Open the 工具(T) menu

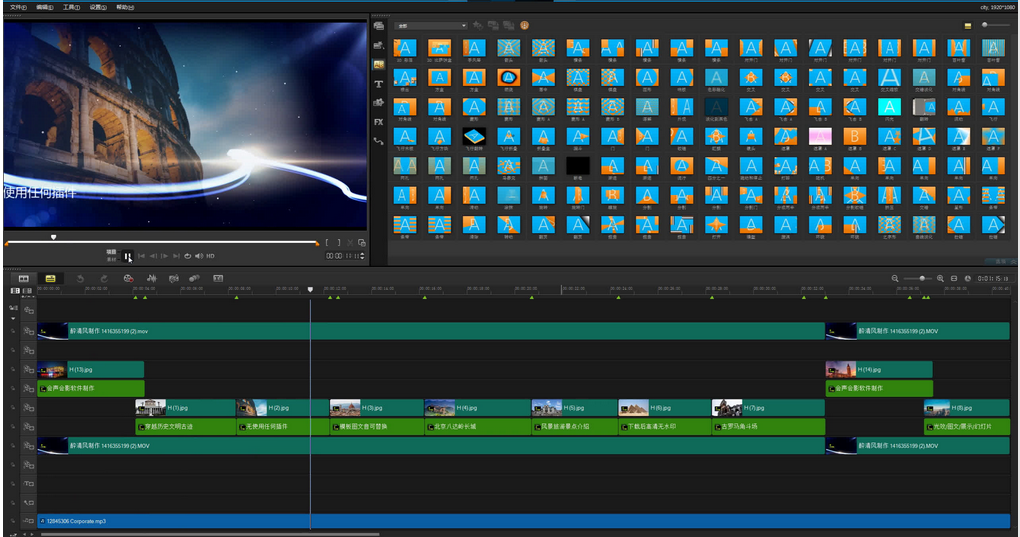[71, 7]
